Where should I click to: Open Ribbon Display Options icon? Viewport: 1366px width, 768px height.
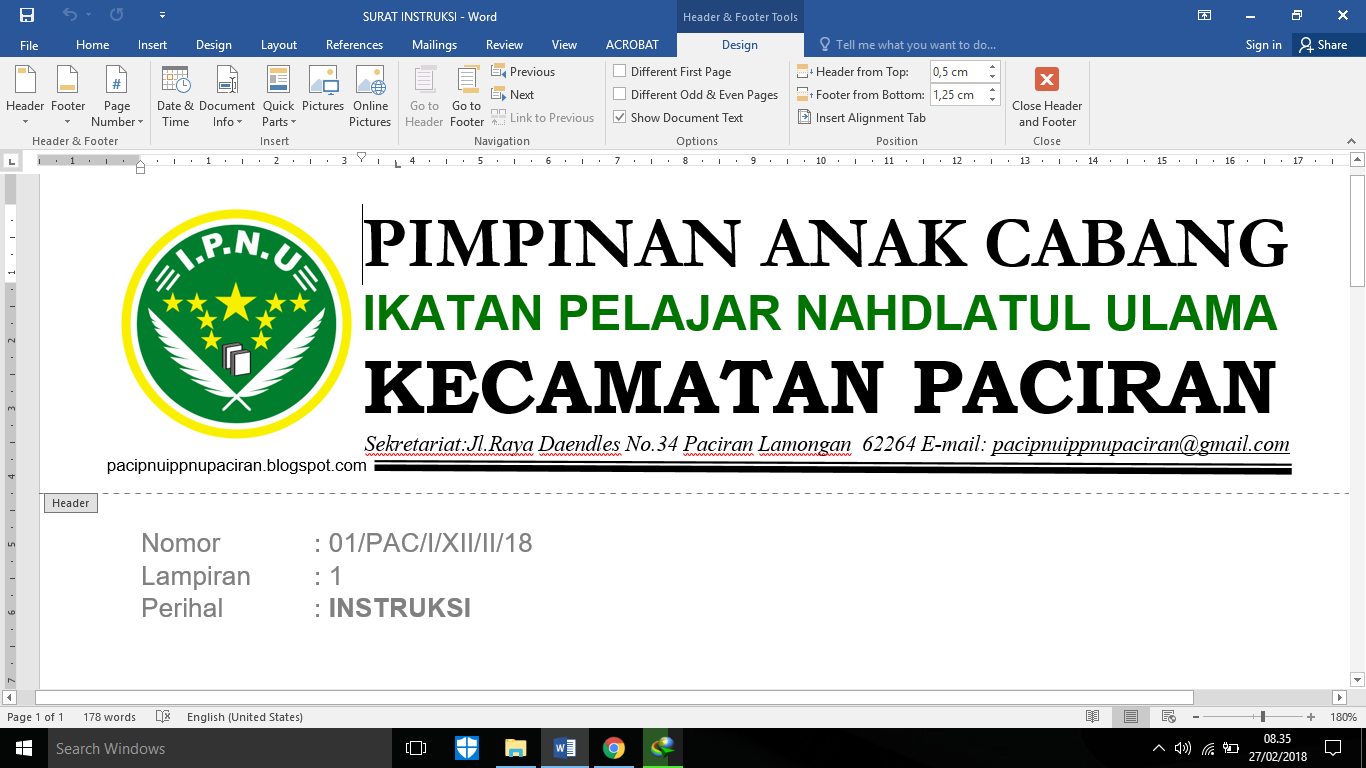(1205, 16)
